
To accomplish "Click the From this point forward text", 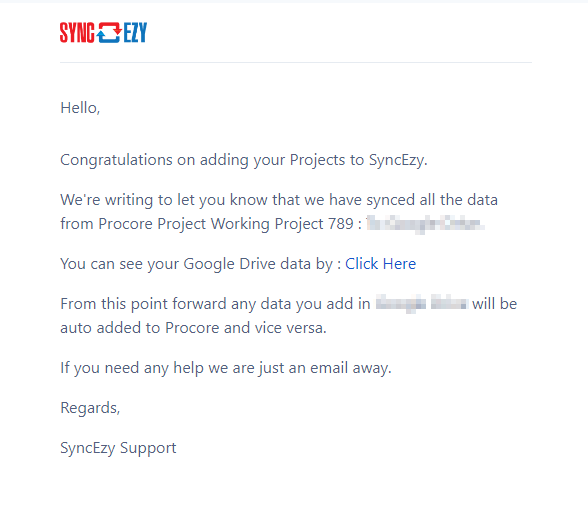I will (x=215, y=304).
